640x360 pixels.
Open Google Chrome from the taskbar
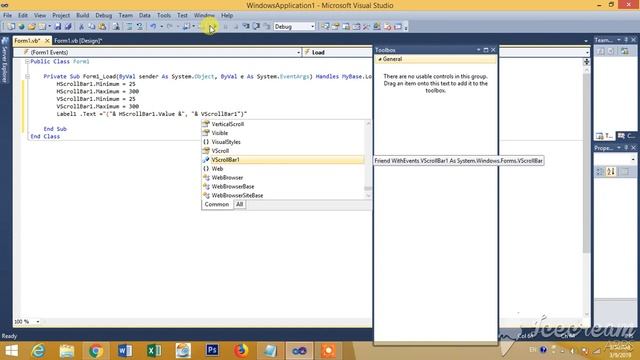tap(96, 351)
